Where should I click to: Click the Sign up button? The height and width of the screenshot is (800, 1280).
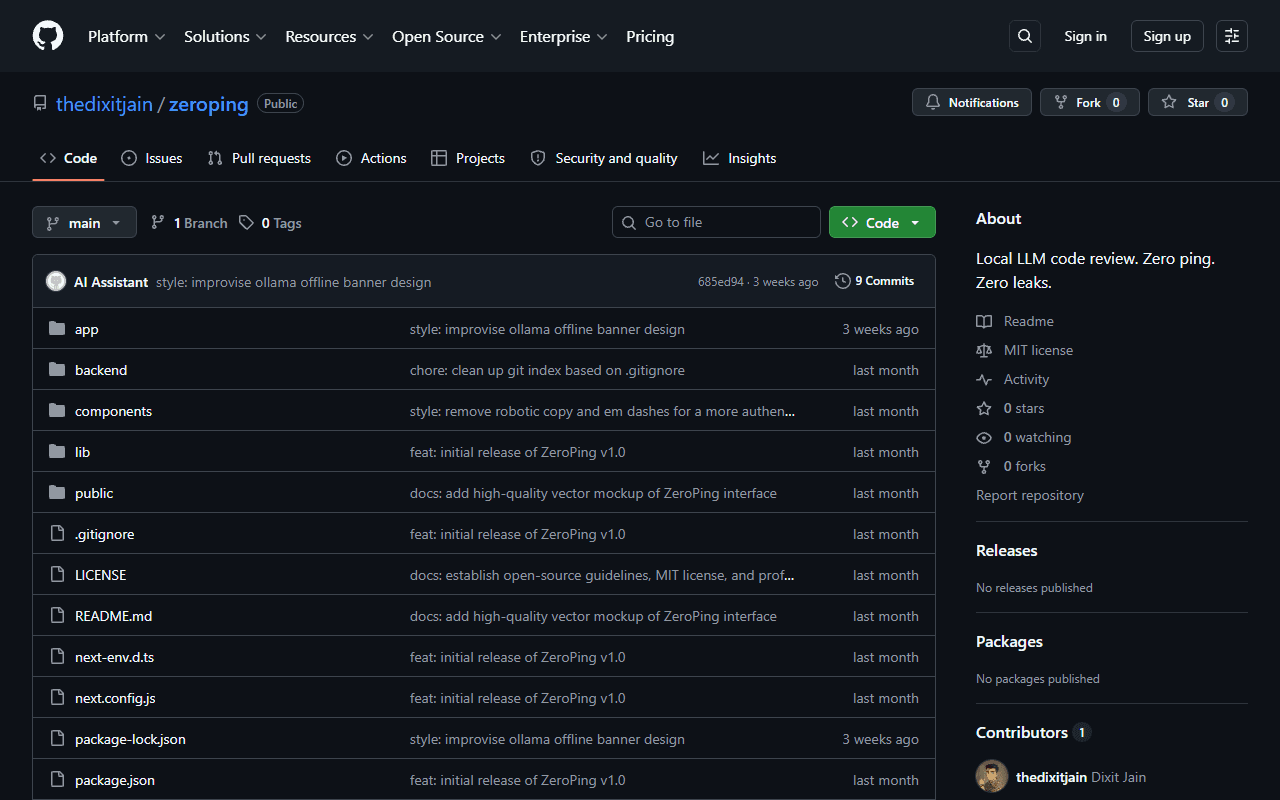point(1167,36)
